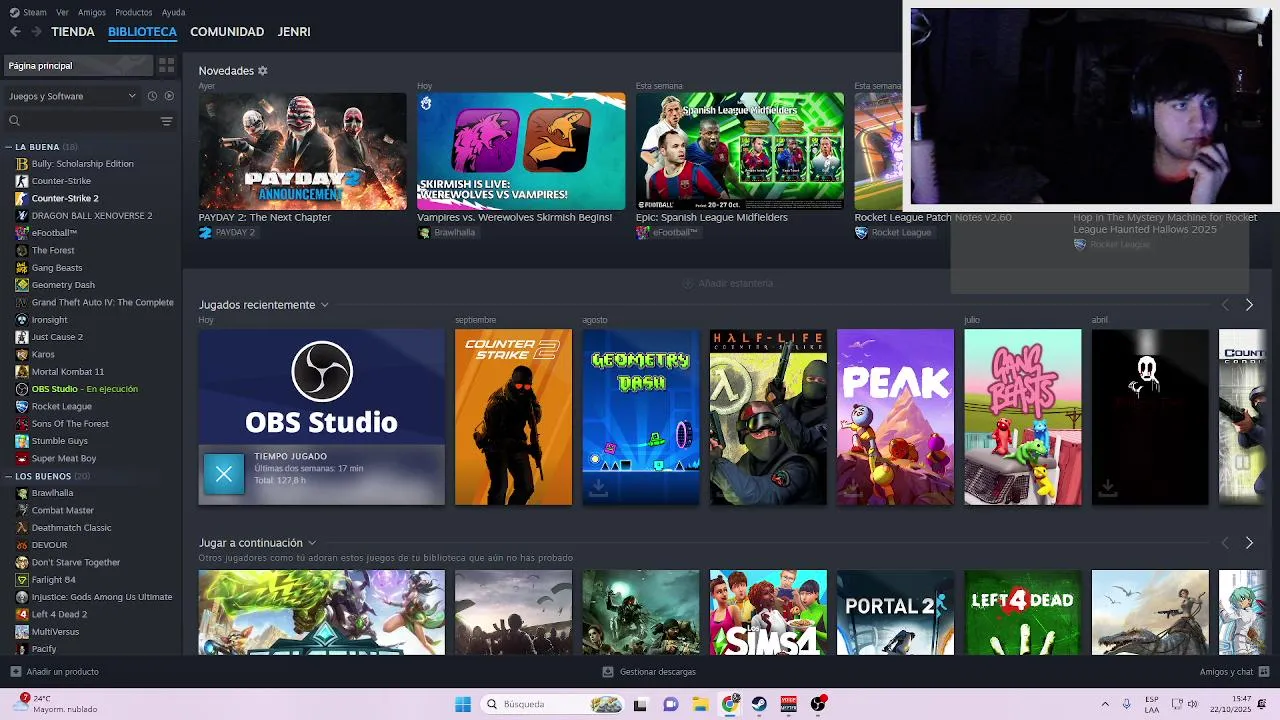The image size is (1280, 720).
Task: Click the Añadir un producto plus icon
Action: 15,672
